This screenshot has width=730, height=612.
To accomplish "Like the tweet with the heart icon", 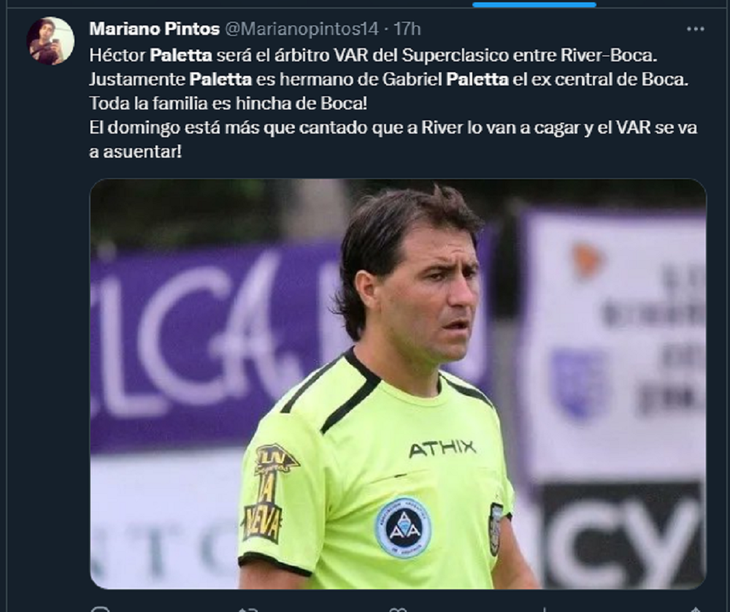I will coord(397,608).
